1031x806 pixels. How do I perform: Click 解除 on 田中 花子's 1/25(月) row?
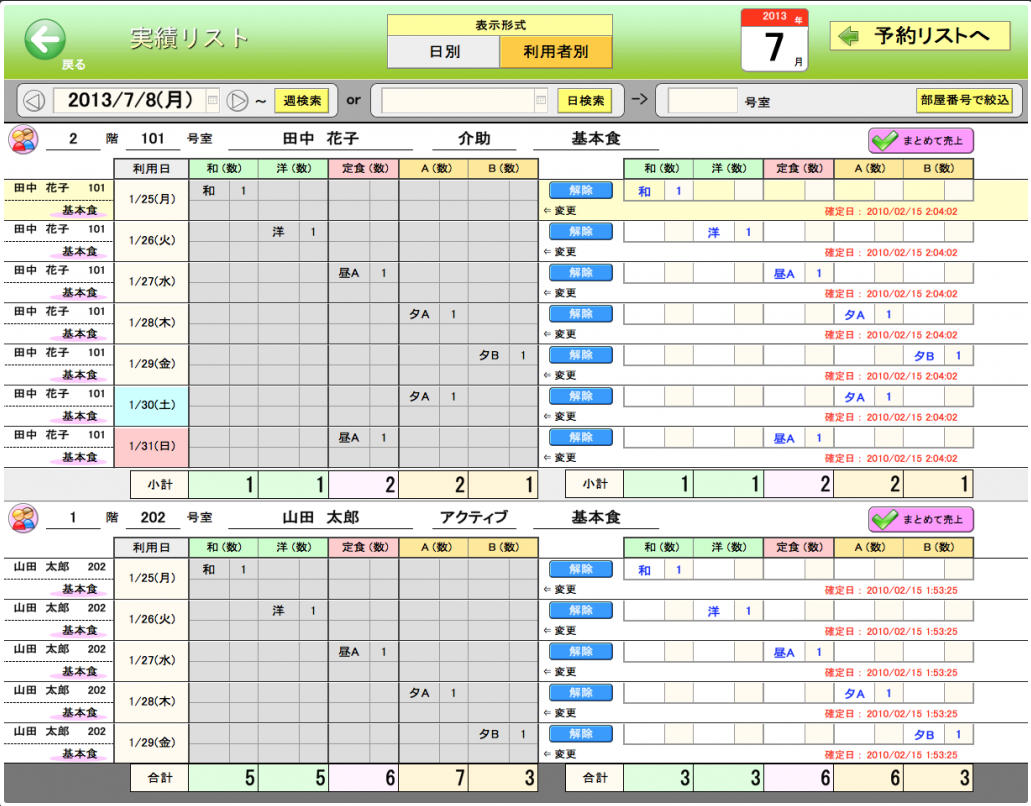click(580, 191)
